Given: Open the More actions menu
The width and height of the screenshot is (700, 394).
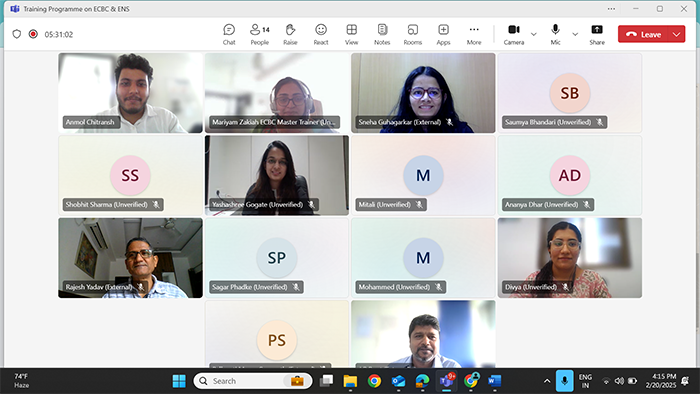Looking at the screenshot, I should 474,34.
